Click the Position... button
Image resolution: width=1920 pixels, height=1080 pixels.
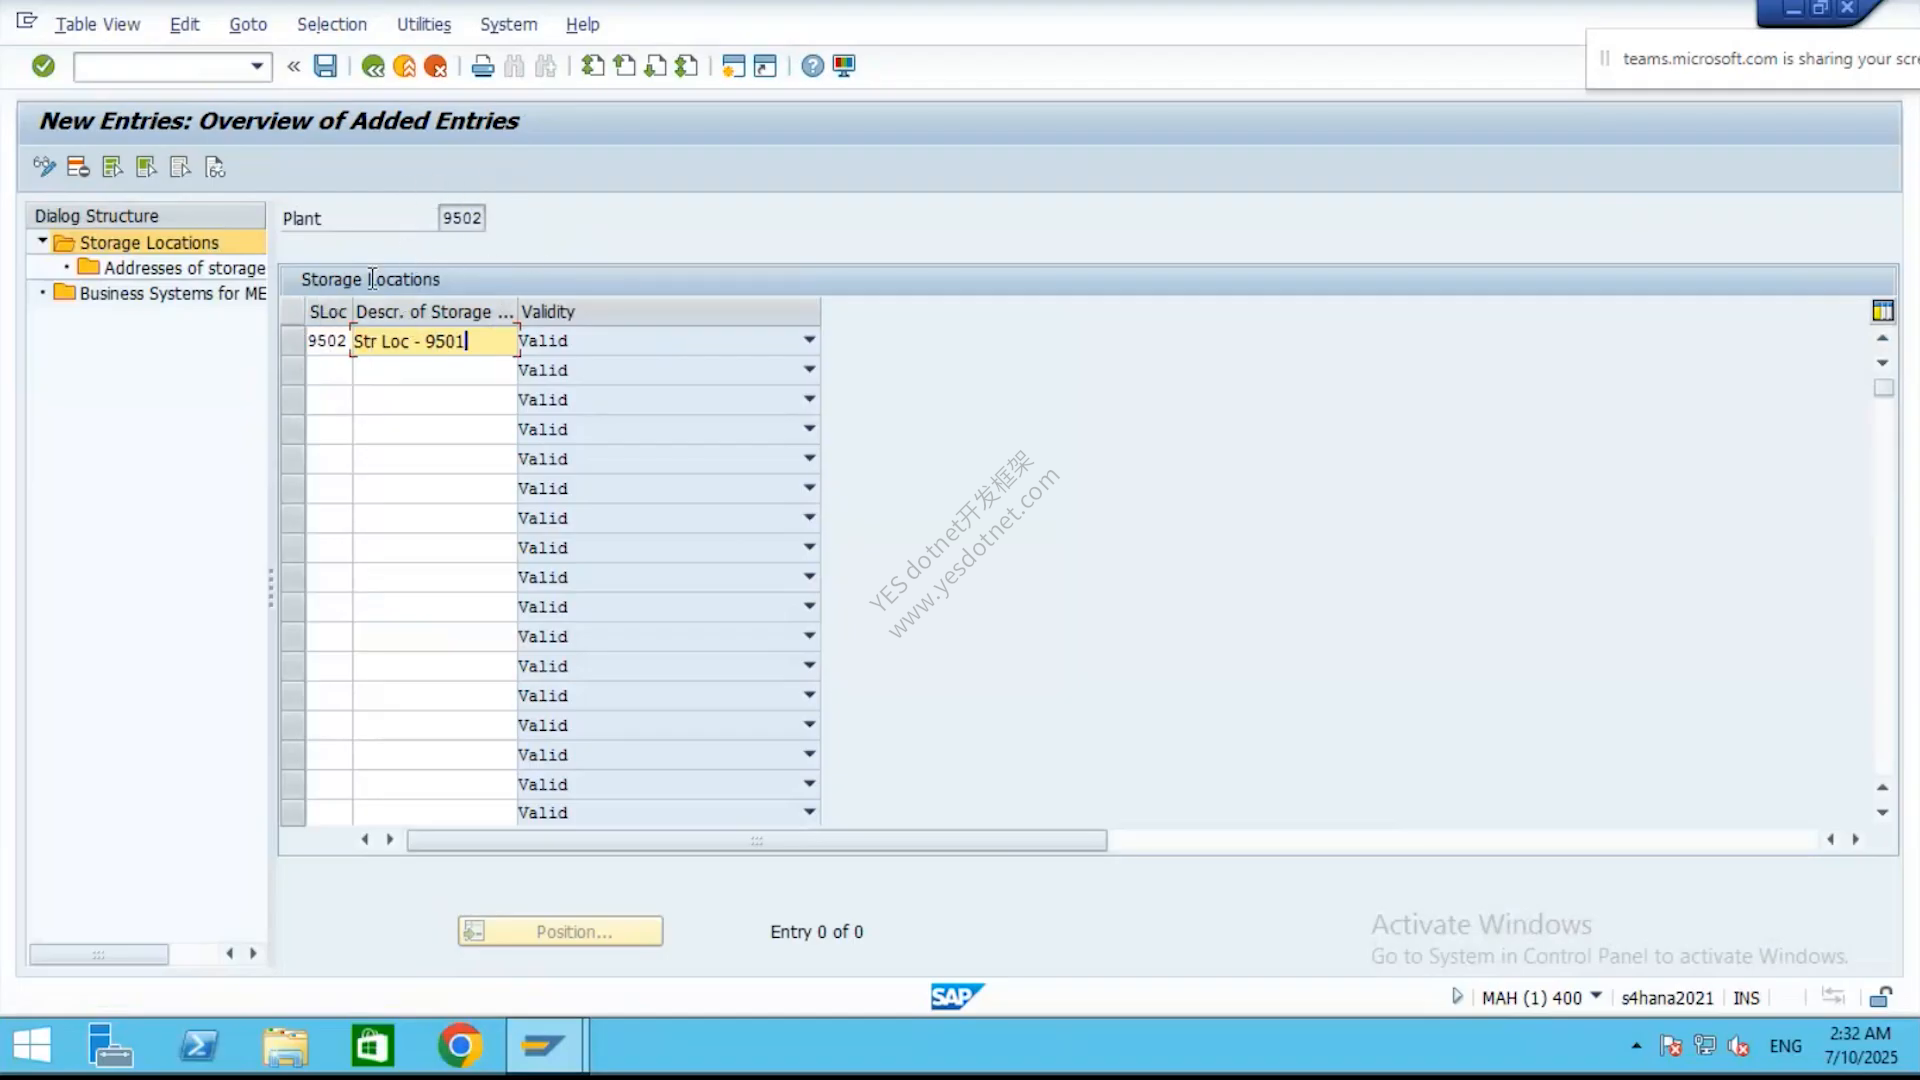(560, 931)
